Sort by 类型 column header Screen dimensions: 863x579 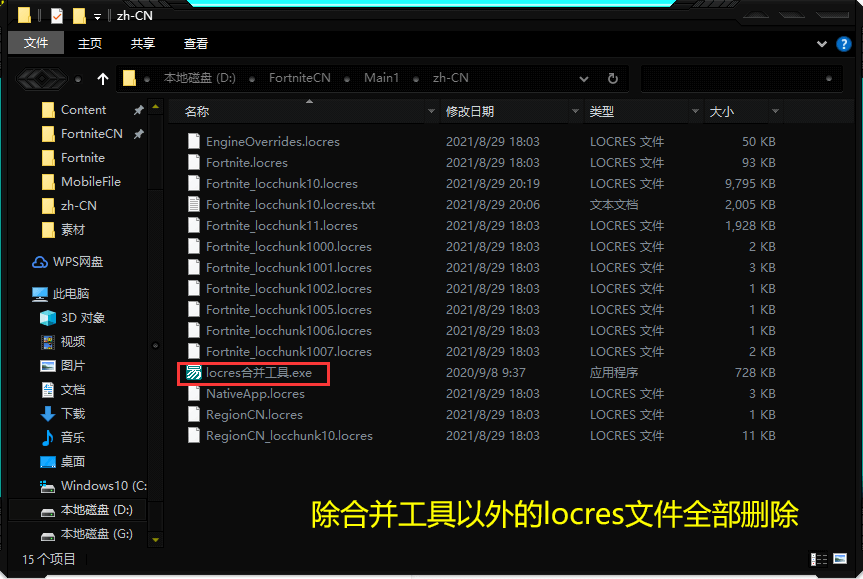point(601,111)
